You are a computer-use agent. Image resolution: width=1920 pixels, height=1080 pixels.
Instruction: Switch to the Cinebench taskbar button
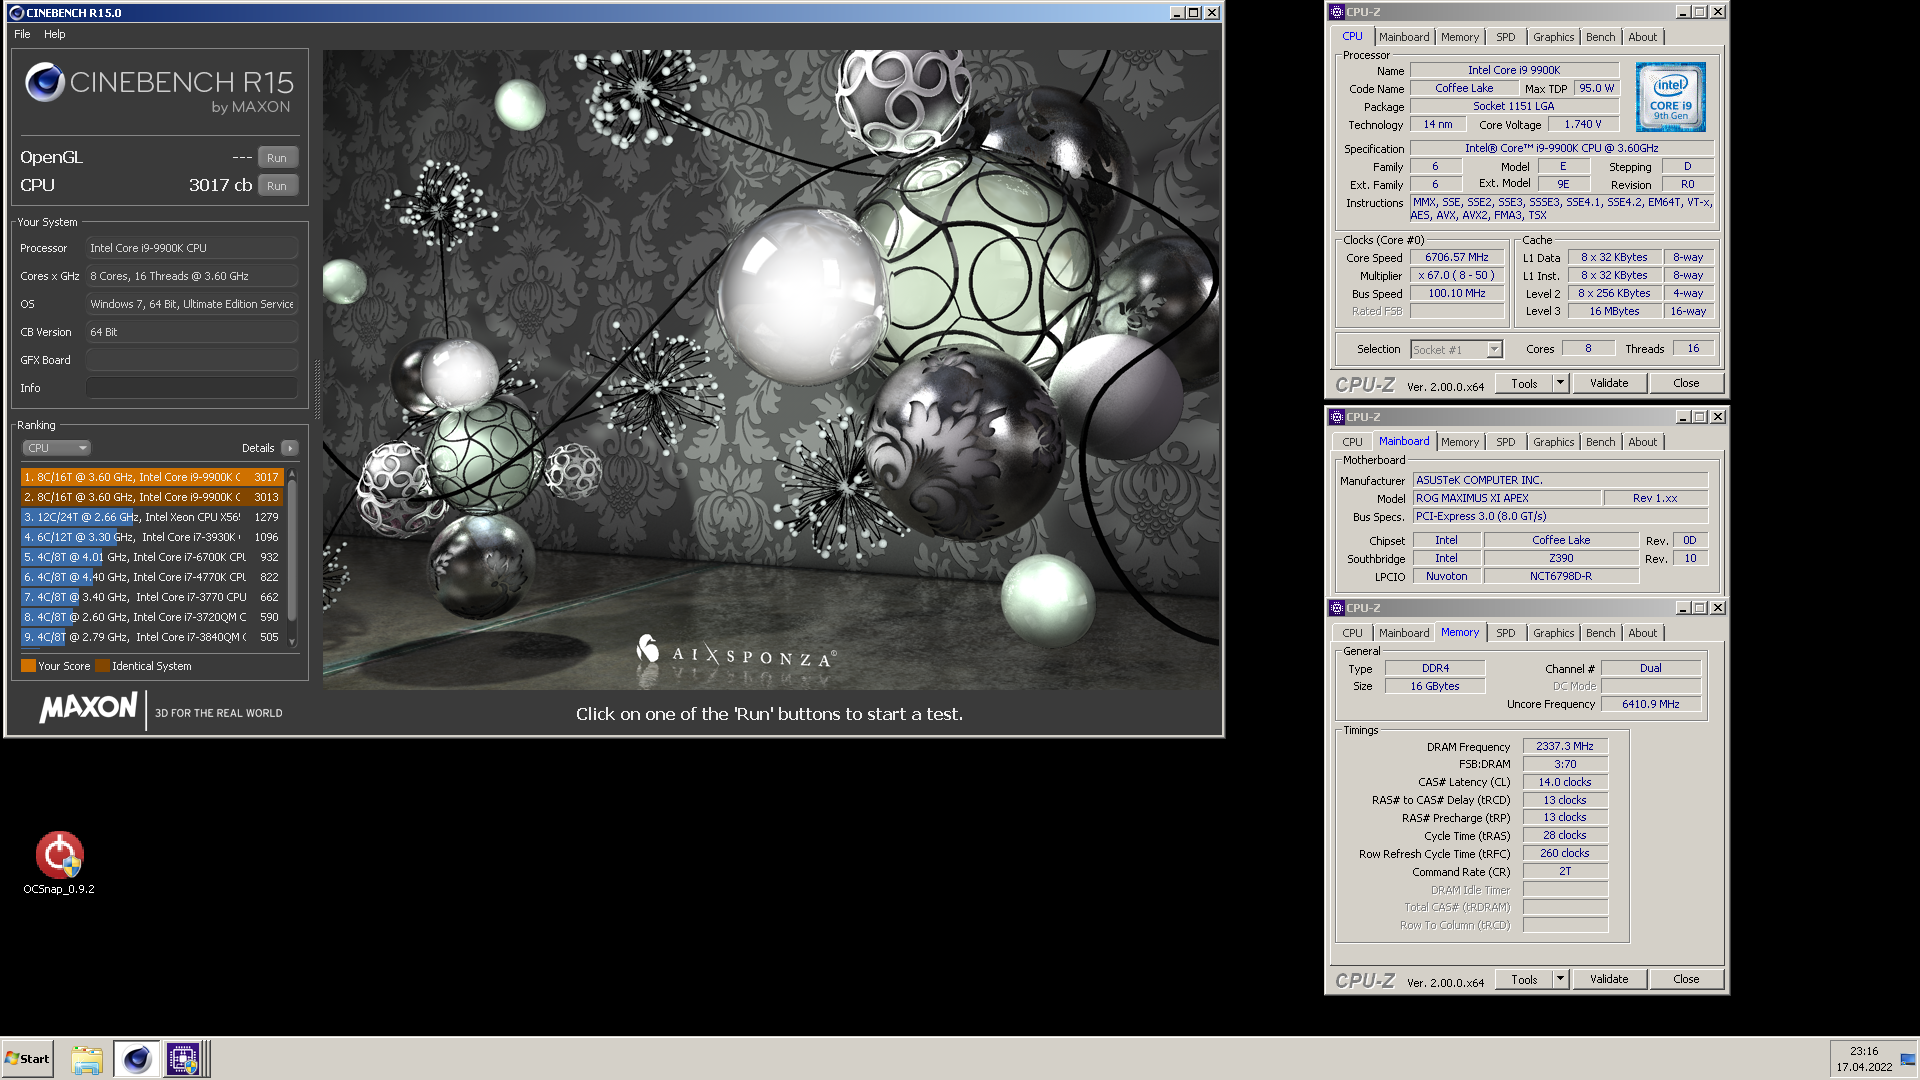point(136,1059)
